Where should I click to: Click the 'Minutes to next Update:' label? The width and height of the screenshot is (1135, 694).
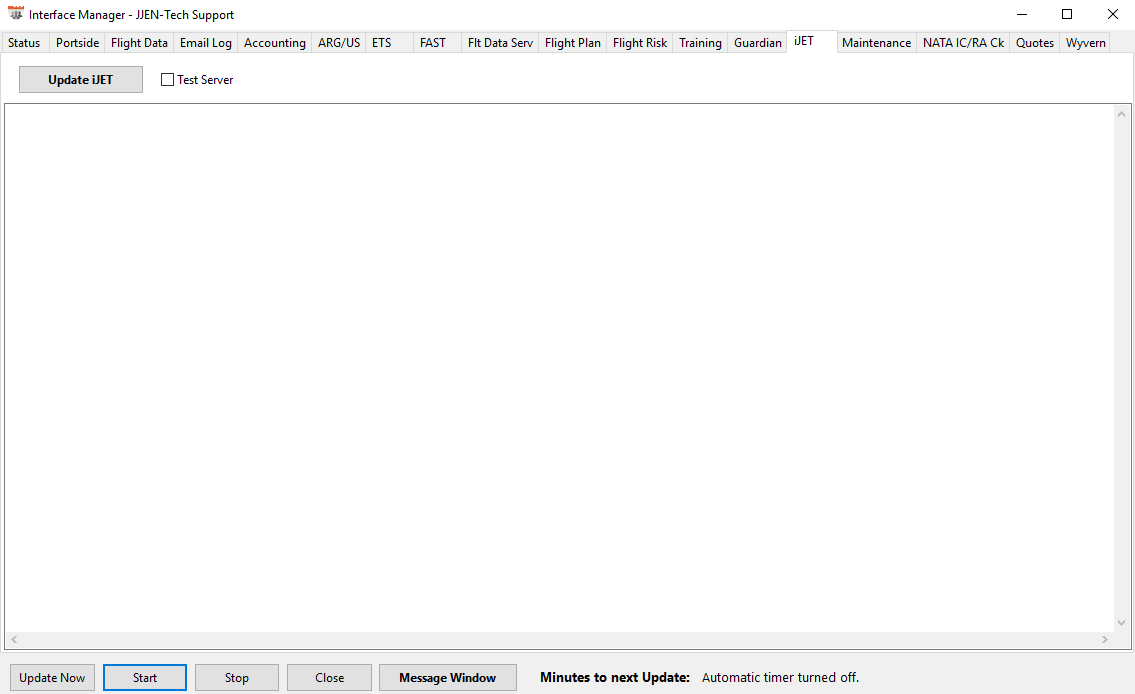(x=615, y=677)
